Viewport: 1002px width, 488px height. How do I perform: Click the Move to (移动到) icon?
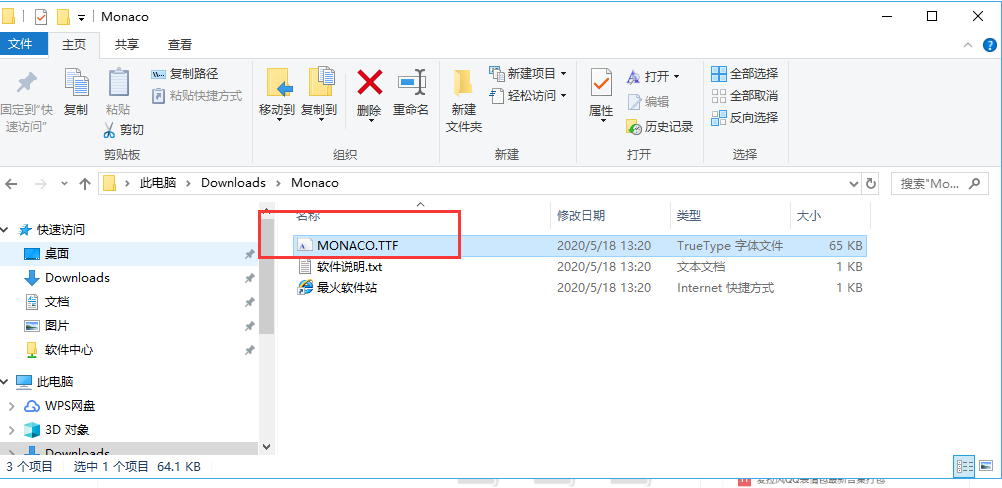[x=277, y=82]
